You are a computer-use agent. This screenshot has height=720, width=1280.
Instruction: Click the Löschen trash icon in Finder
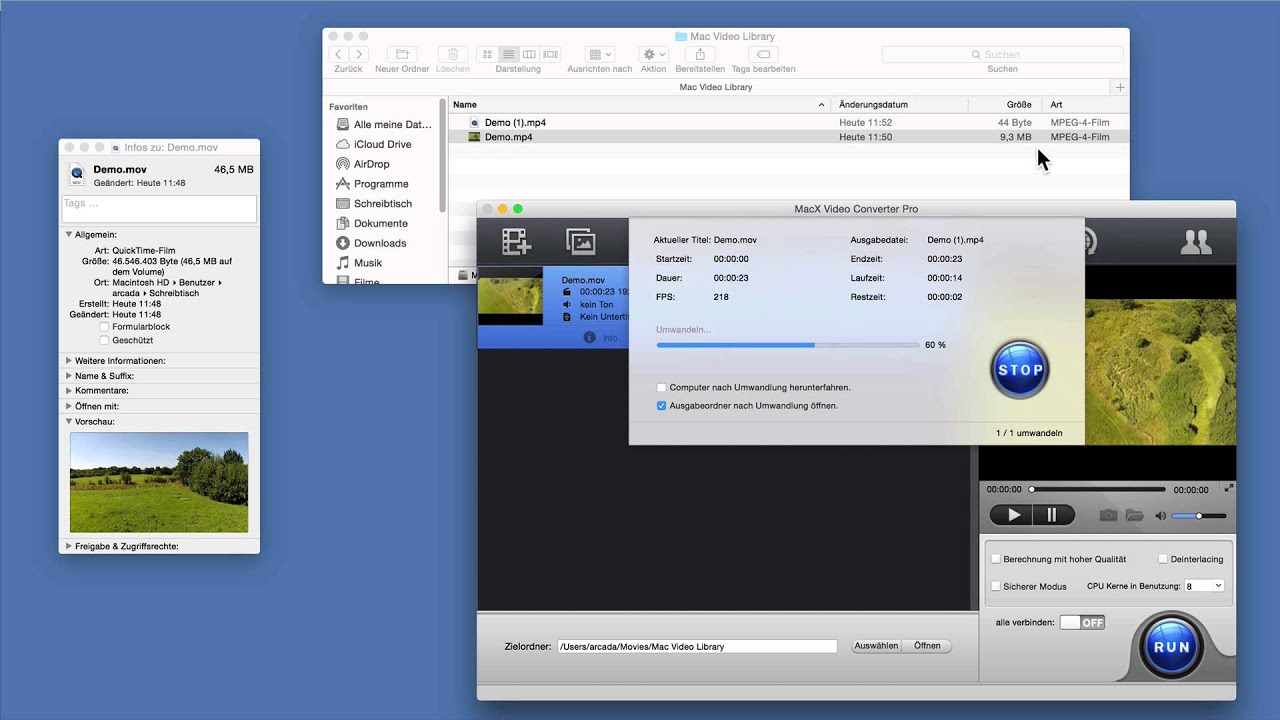(453, 54)
